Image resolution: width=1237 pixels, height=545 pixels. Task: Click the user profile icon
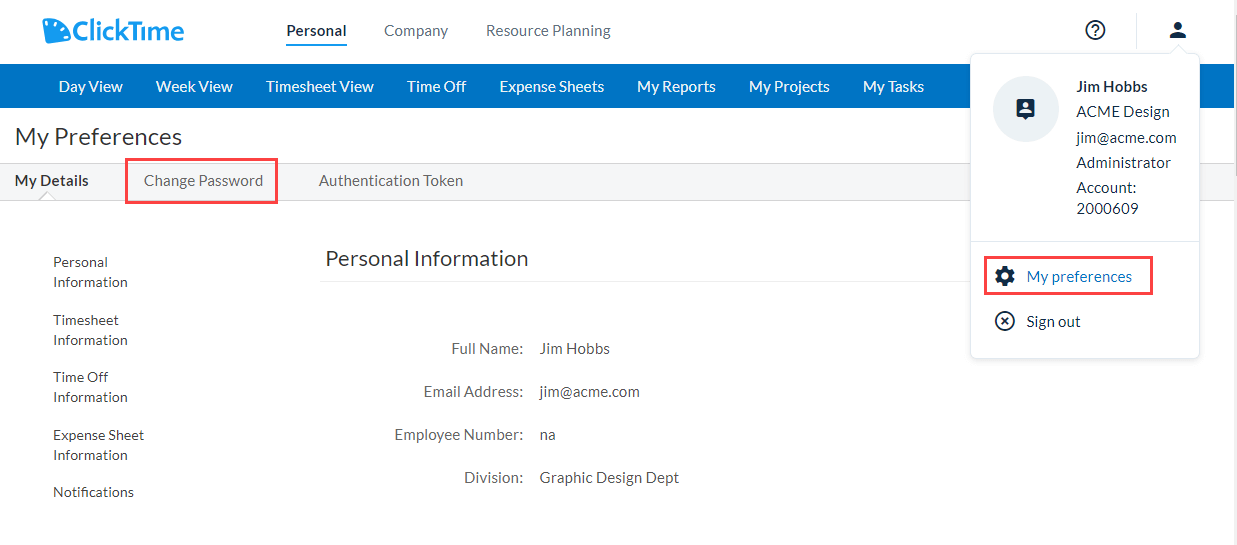tap(1178, 30)
